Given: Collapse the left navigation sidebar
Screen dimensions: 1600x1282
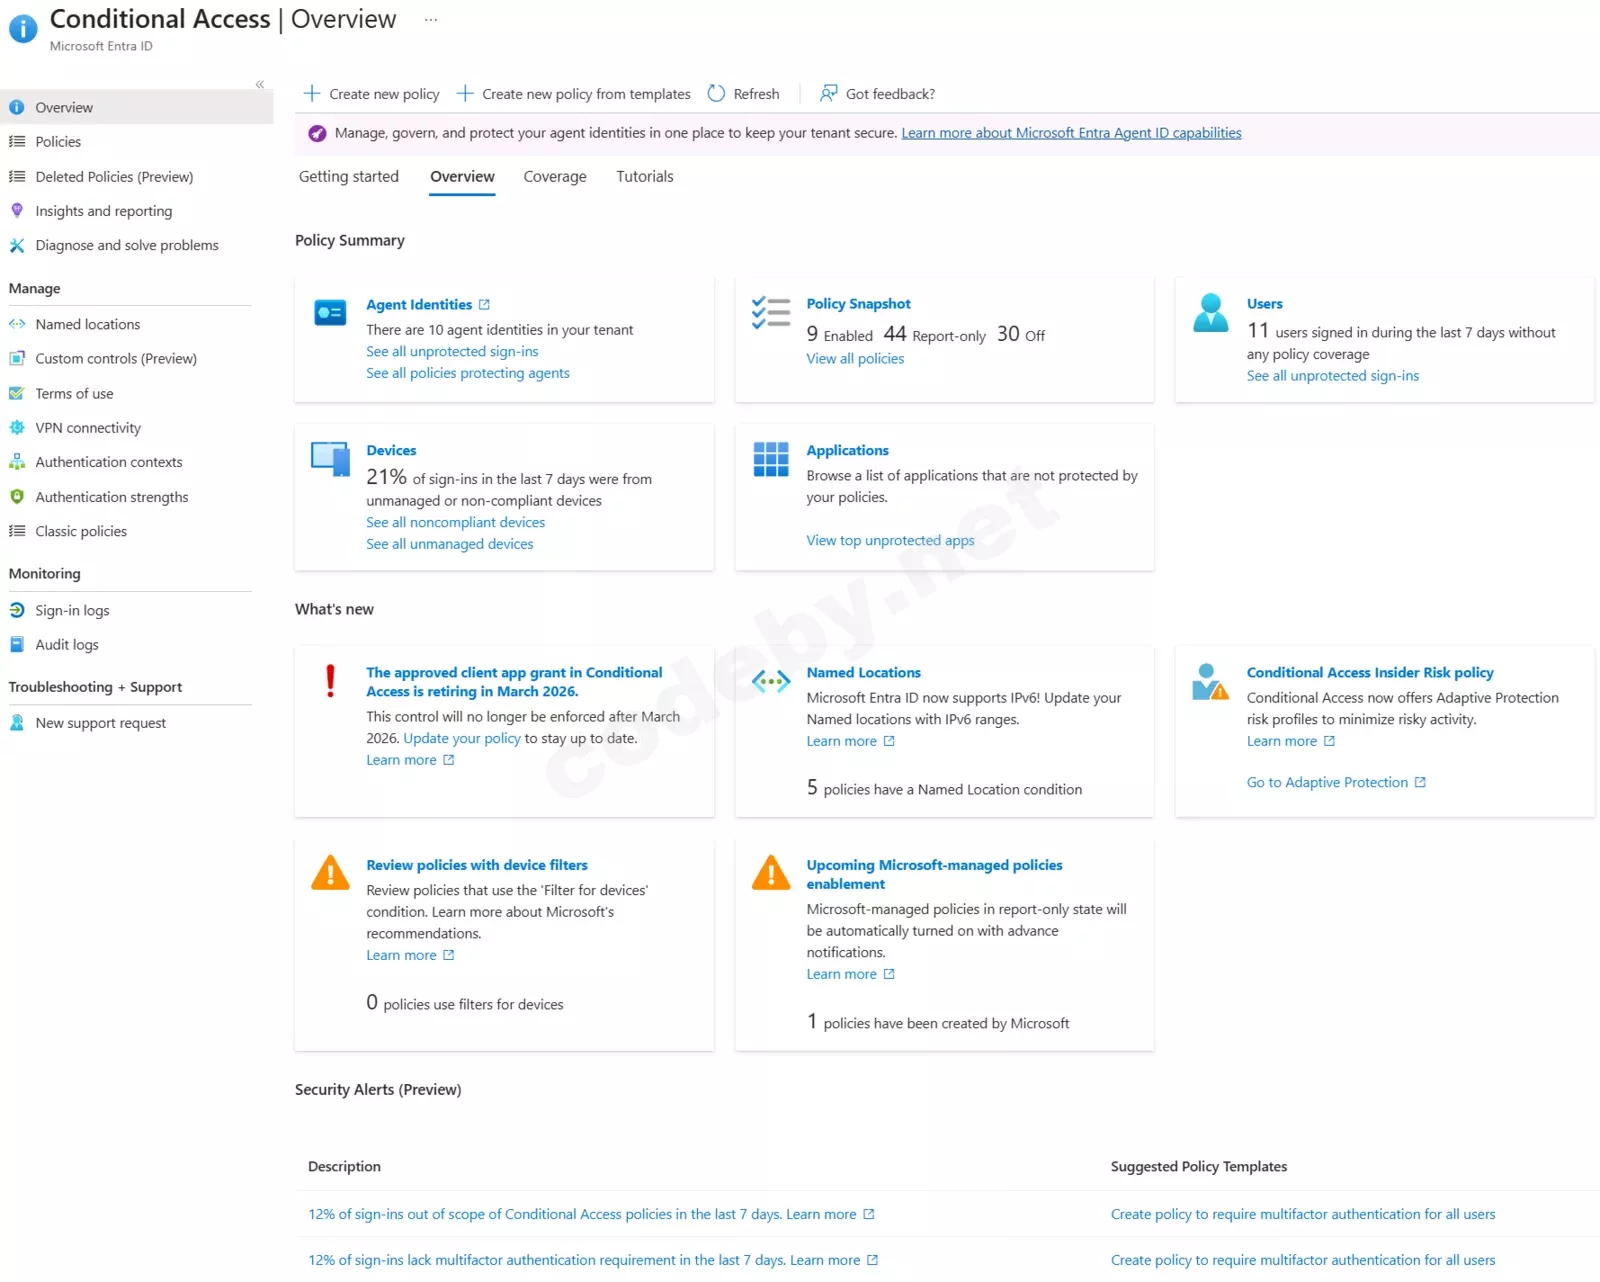Looking at the screenshot, I should (260, 85).
